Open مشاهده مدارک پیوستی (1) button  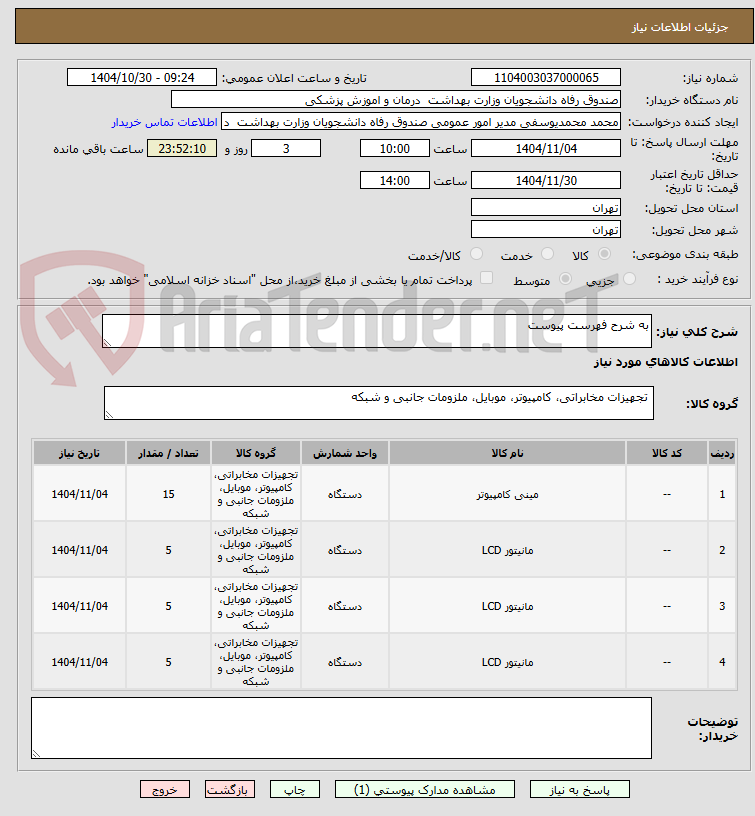click(x=425, y=789)
